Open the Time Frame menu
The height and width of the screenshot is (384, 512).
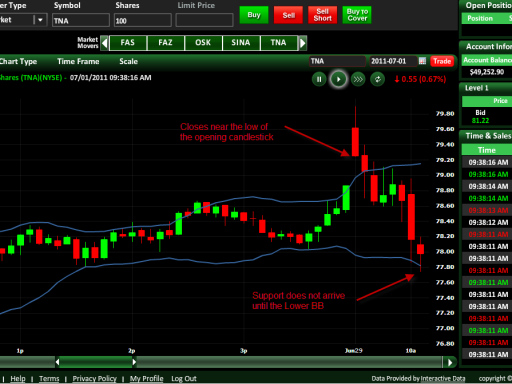click(x=78, y=61)
